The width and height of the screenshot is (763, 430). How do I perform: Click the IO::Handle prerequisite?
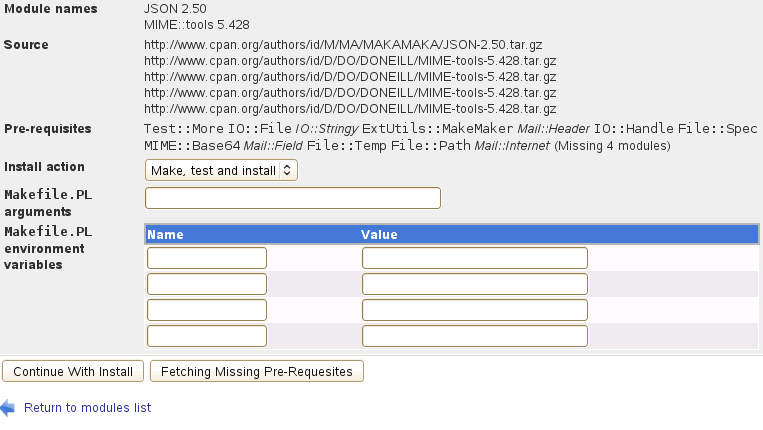634,129
